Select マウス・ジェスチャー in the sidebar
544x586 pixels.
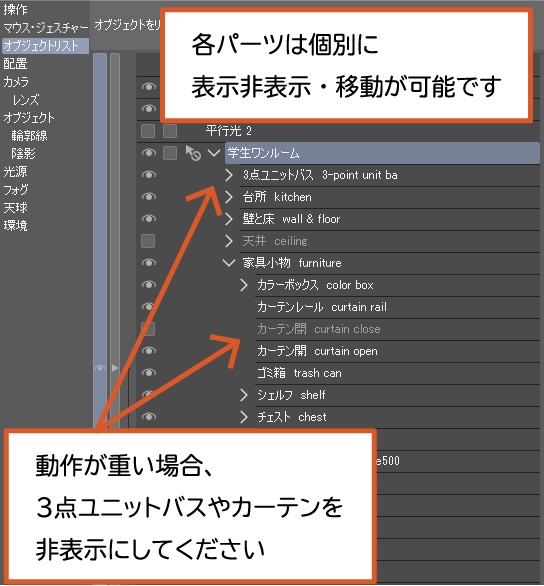click(x=46, y=28)
